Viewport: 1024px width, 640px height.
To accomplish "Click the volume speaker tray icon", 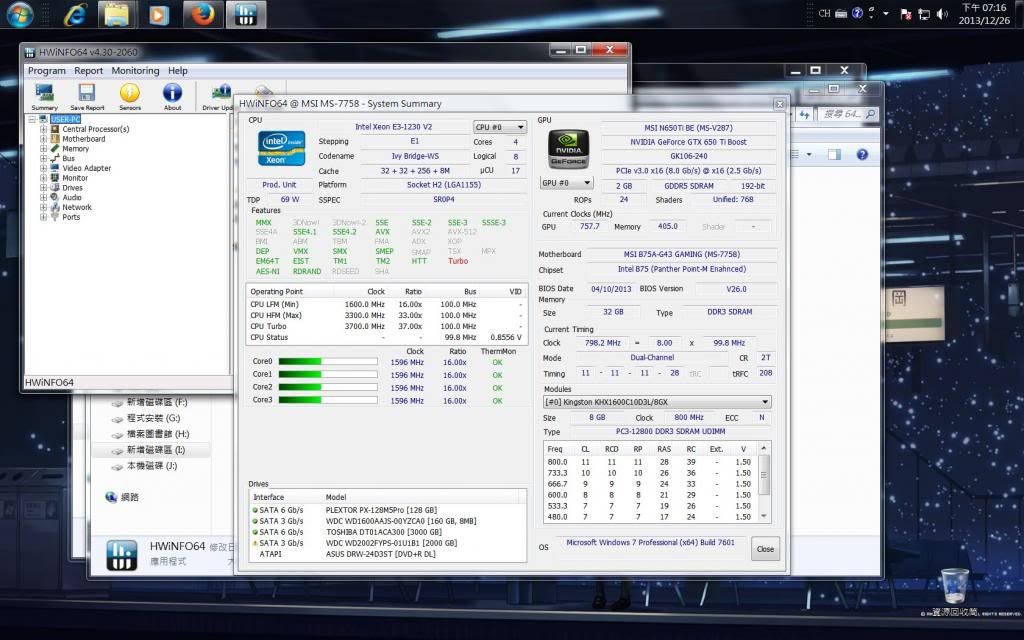I will (941, 14).
